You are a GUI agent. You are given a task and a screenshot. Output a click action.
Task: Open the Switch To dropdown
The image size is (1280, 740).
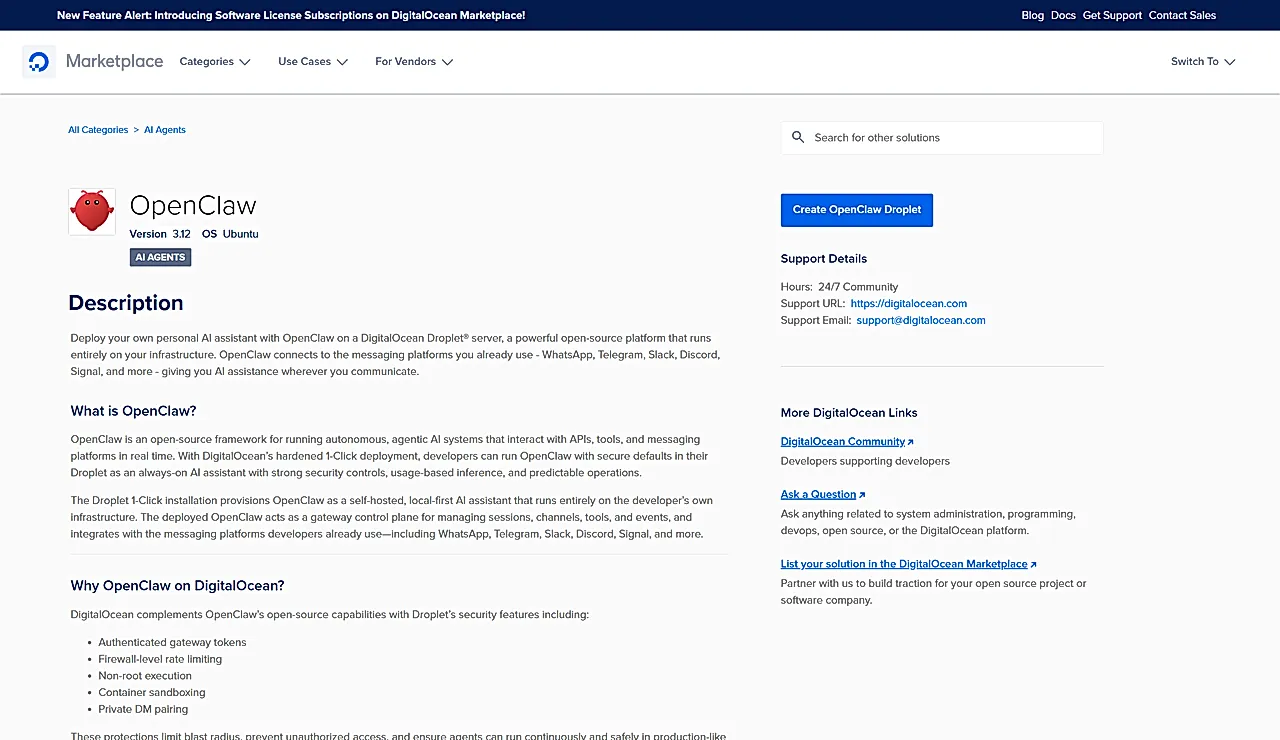tap(1203, 62)
